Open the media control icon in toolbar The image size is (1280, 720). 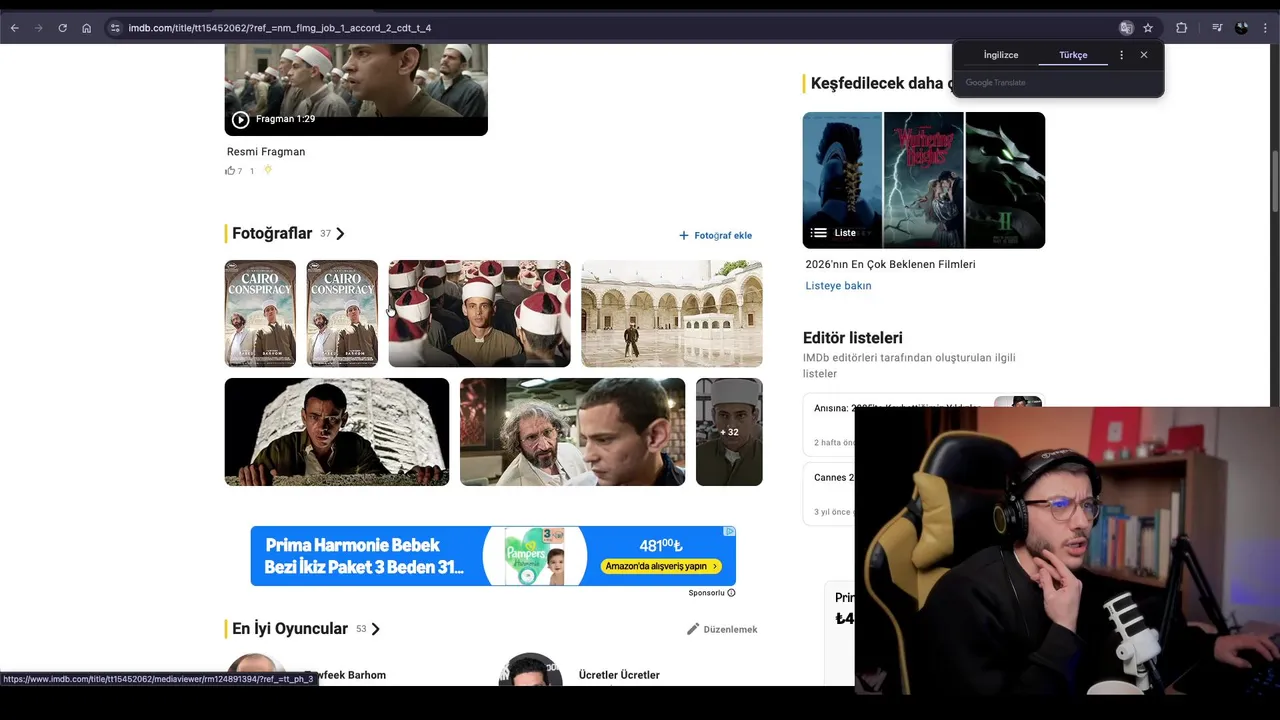[1217, 28]
